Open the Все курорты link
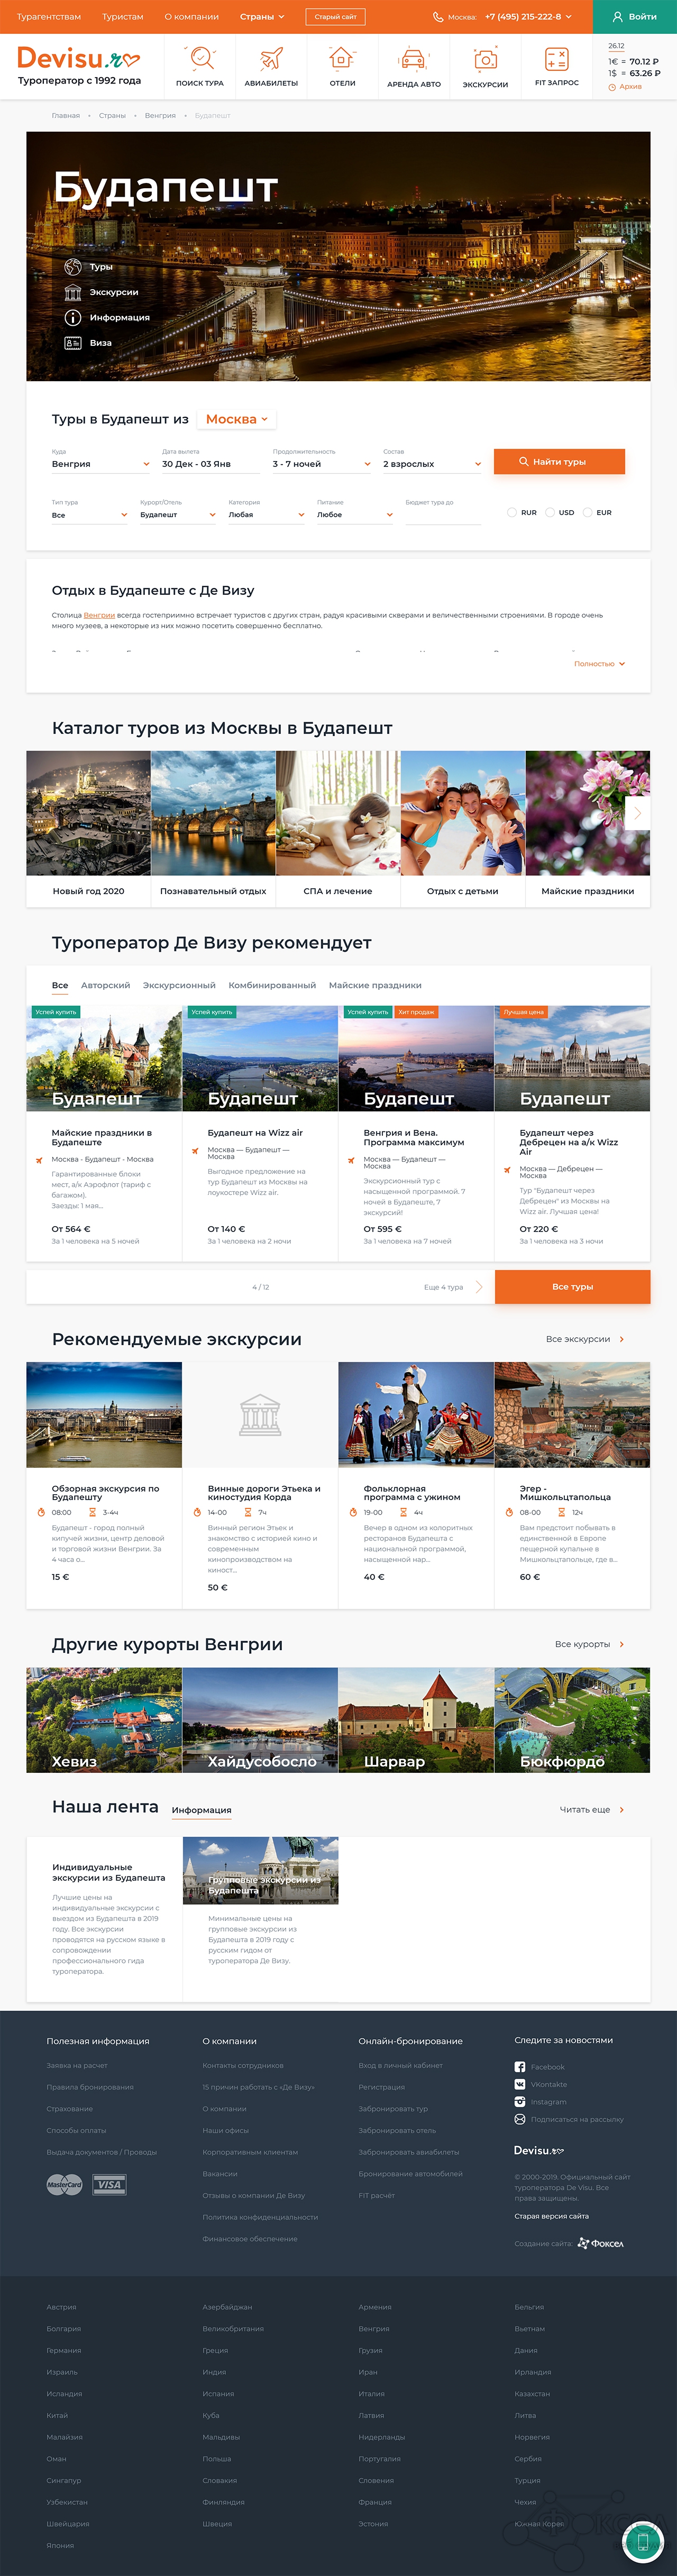Image resolution: width=677 pixels, height=2576 pixels. pos(590,1644)
